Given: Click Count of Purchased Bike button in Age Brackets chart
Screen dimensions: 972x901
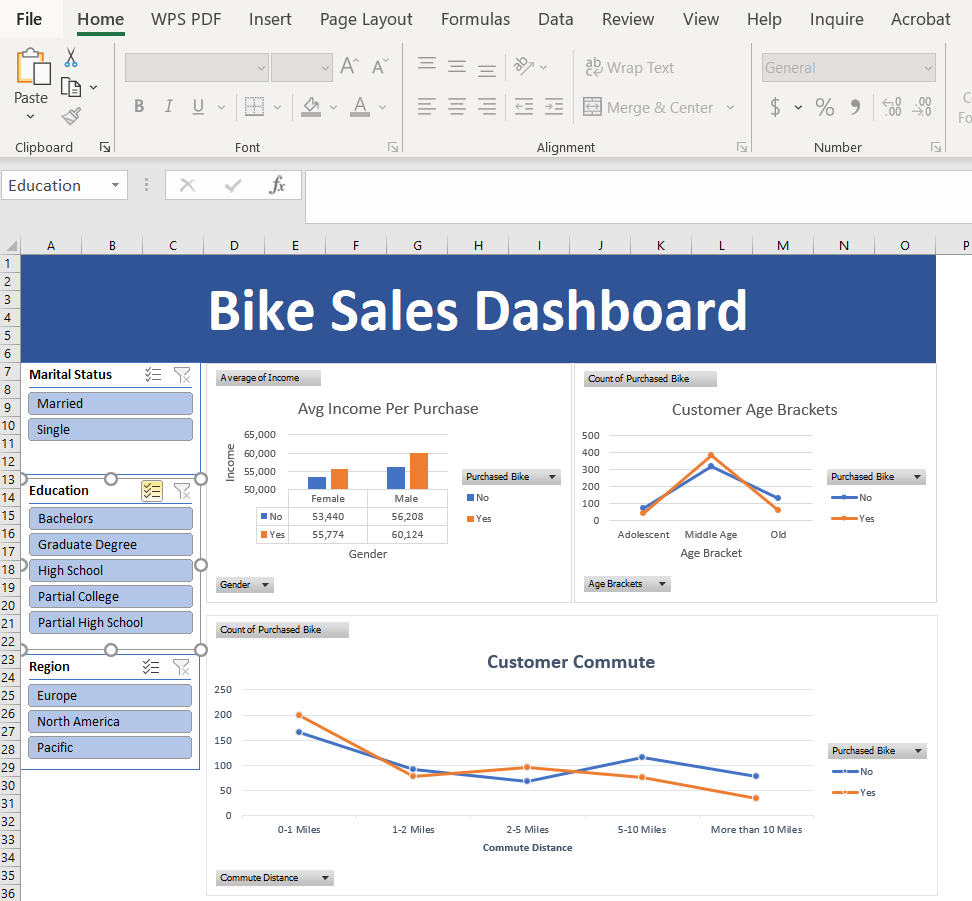Looking at the screenshot, I should pyautogui.click(x=650, y=379).
